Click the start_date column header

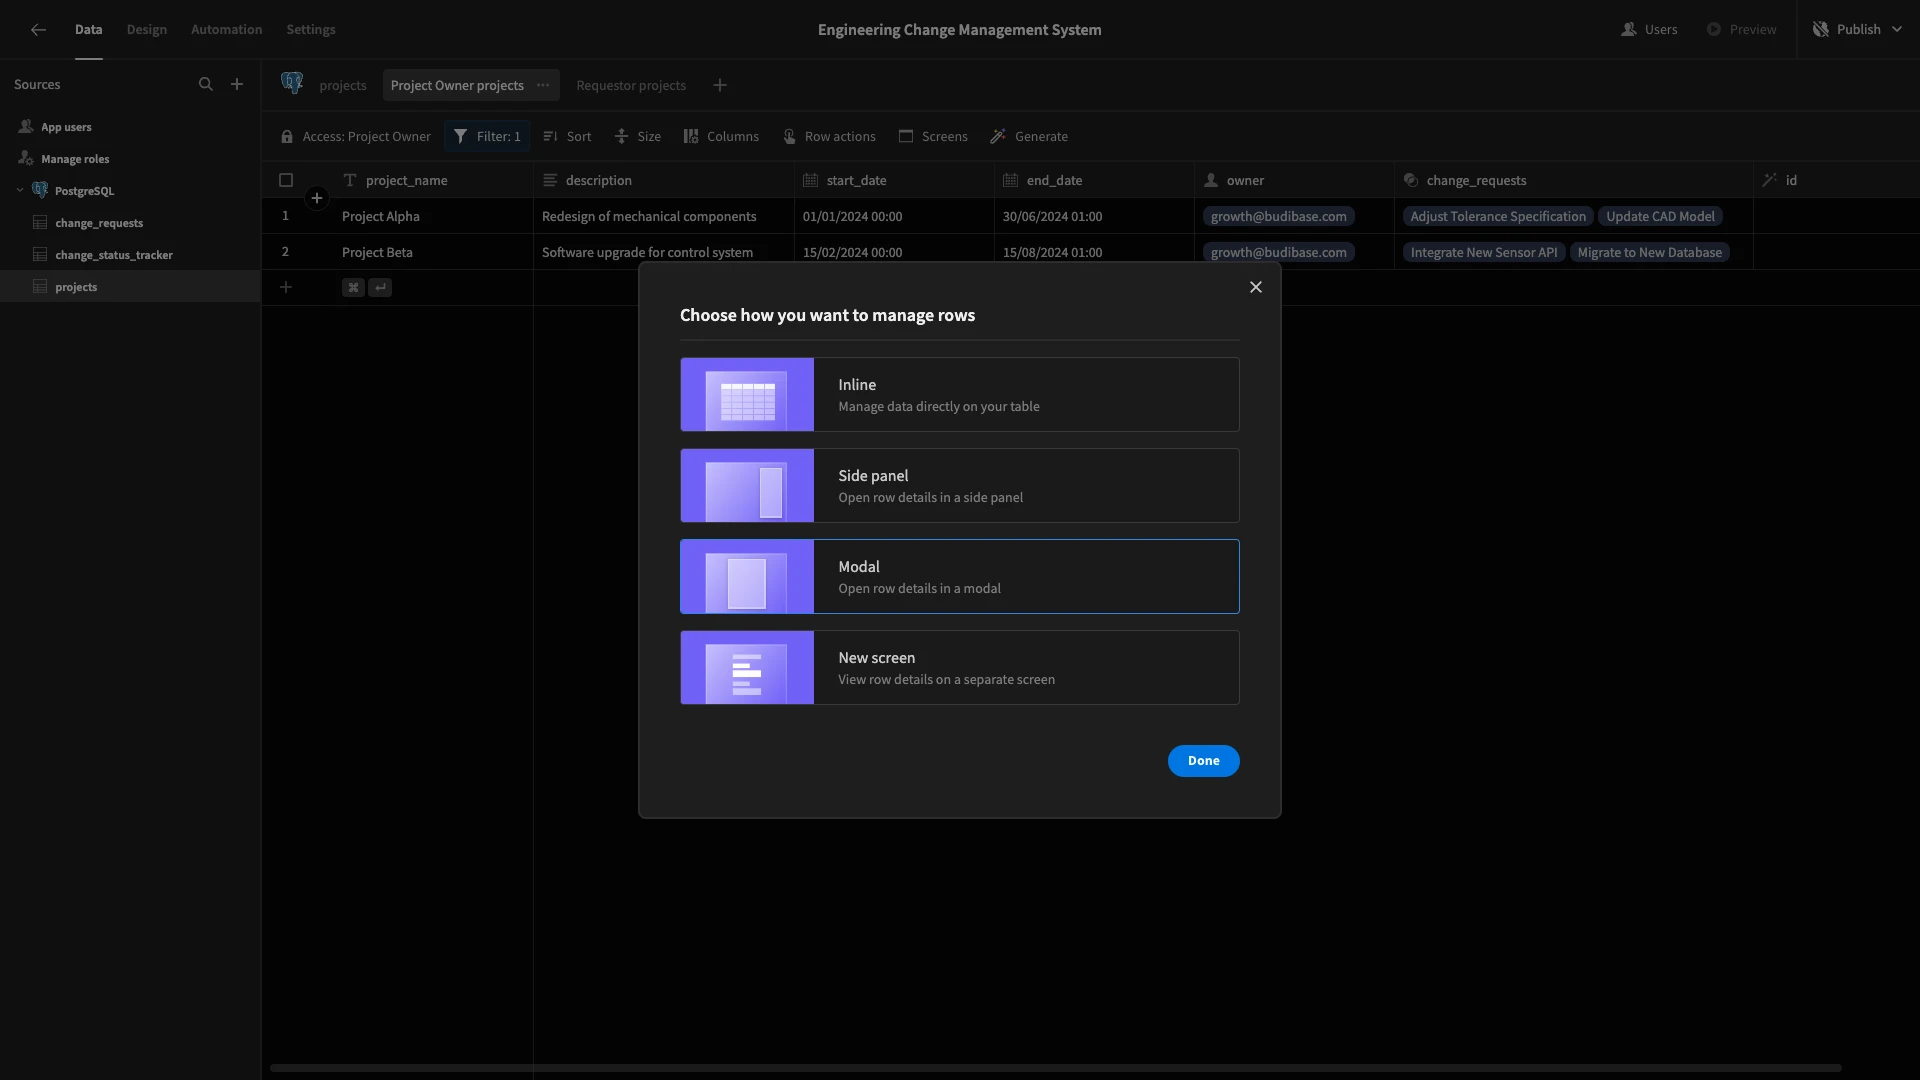point(894,180)
